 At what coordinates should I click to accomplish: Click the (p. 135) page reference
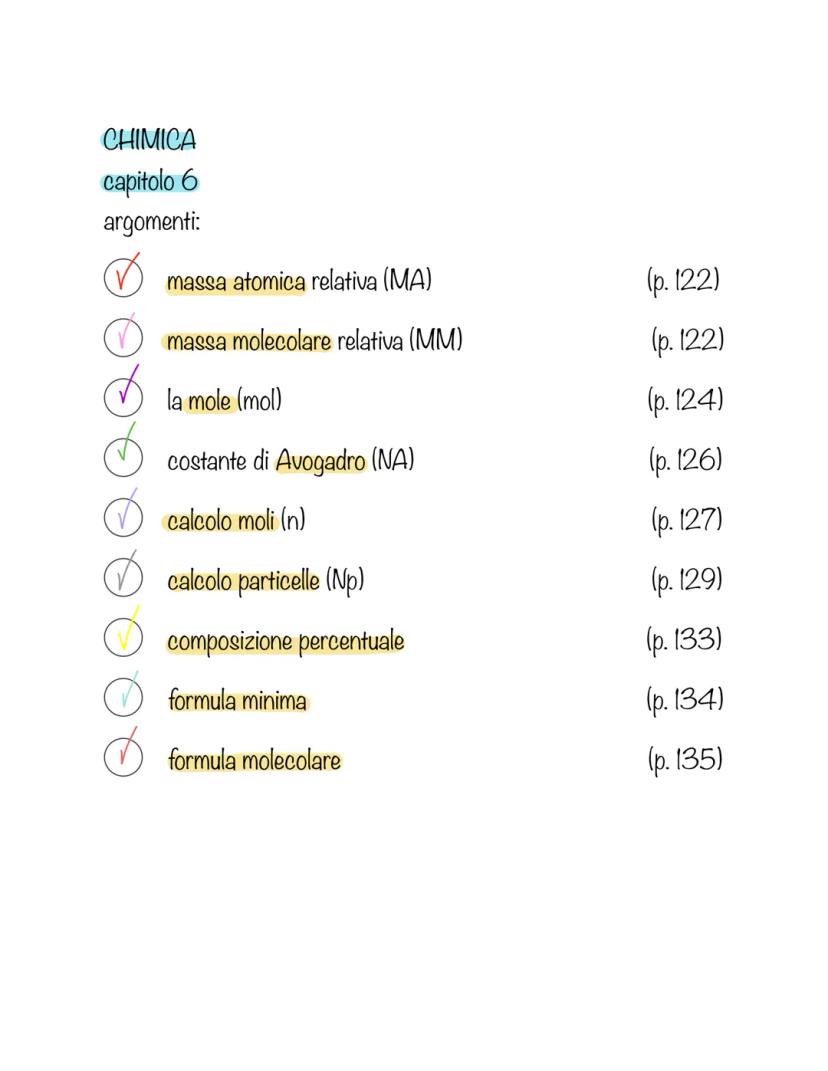point(684,759)
